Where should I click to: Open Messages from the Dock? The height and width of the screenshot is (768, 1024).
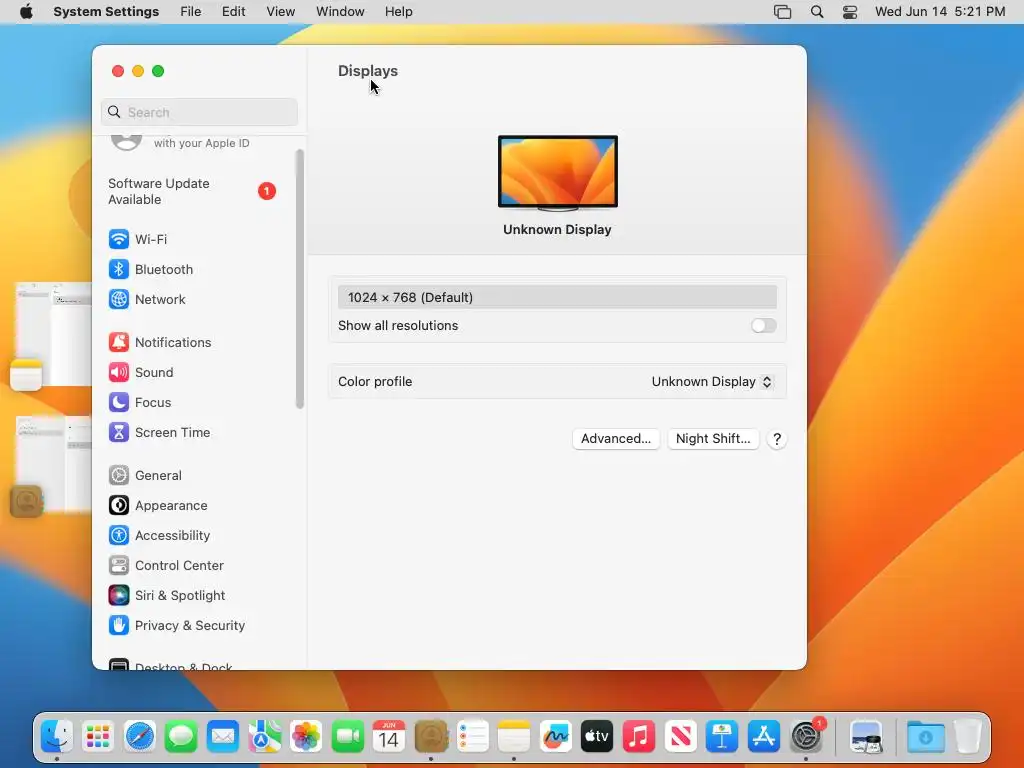[181, 737]
